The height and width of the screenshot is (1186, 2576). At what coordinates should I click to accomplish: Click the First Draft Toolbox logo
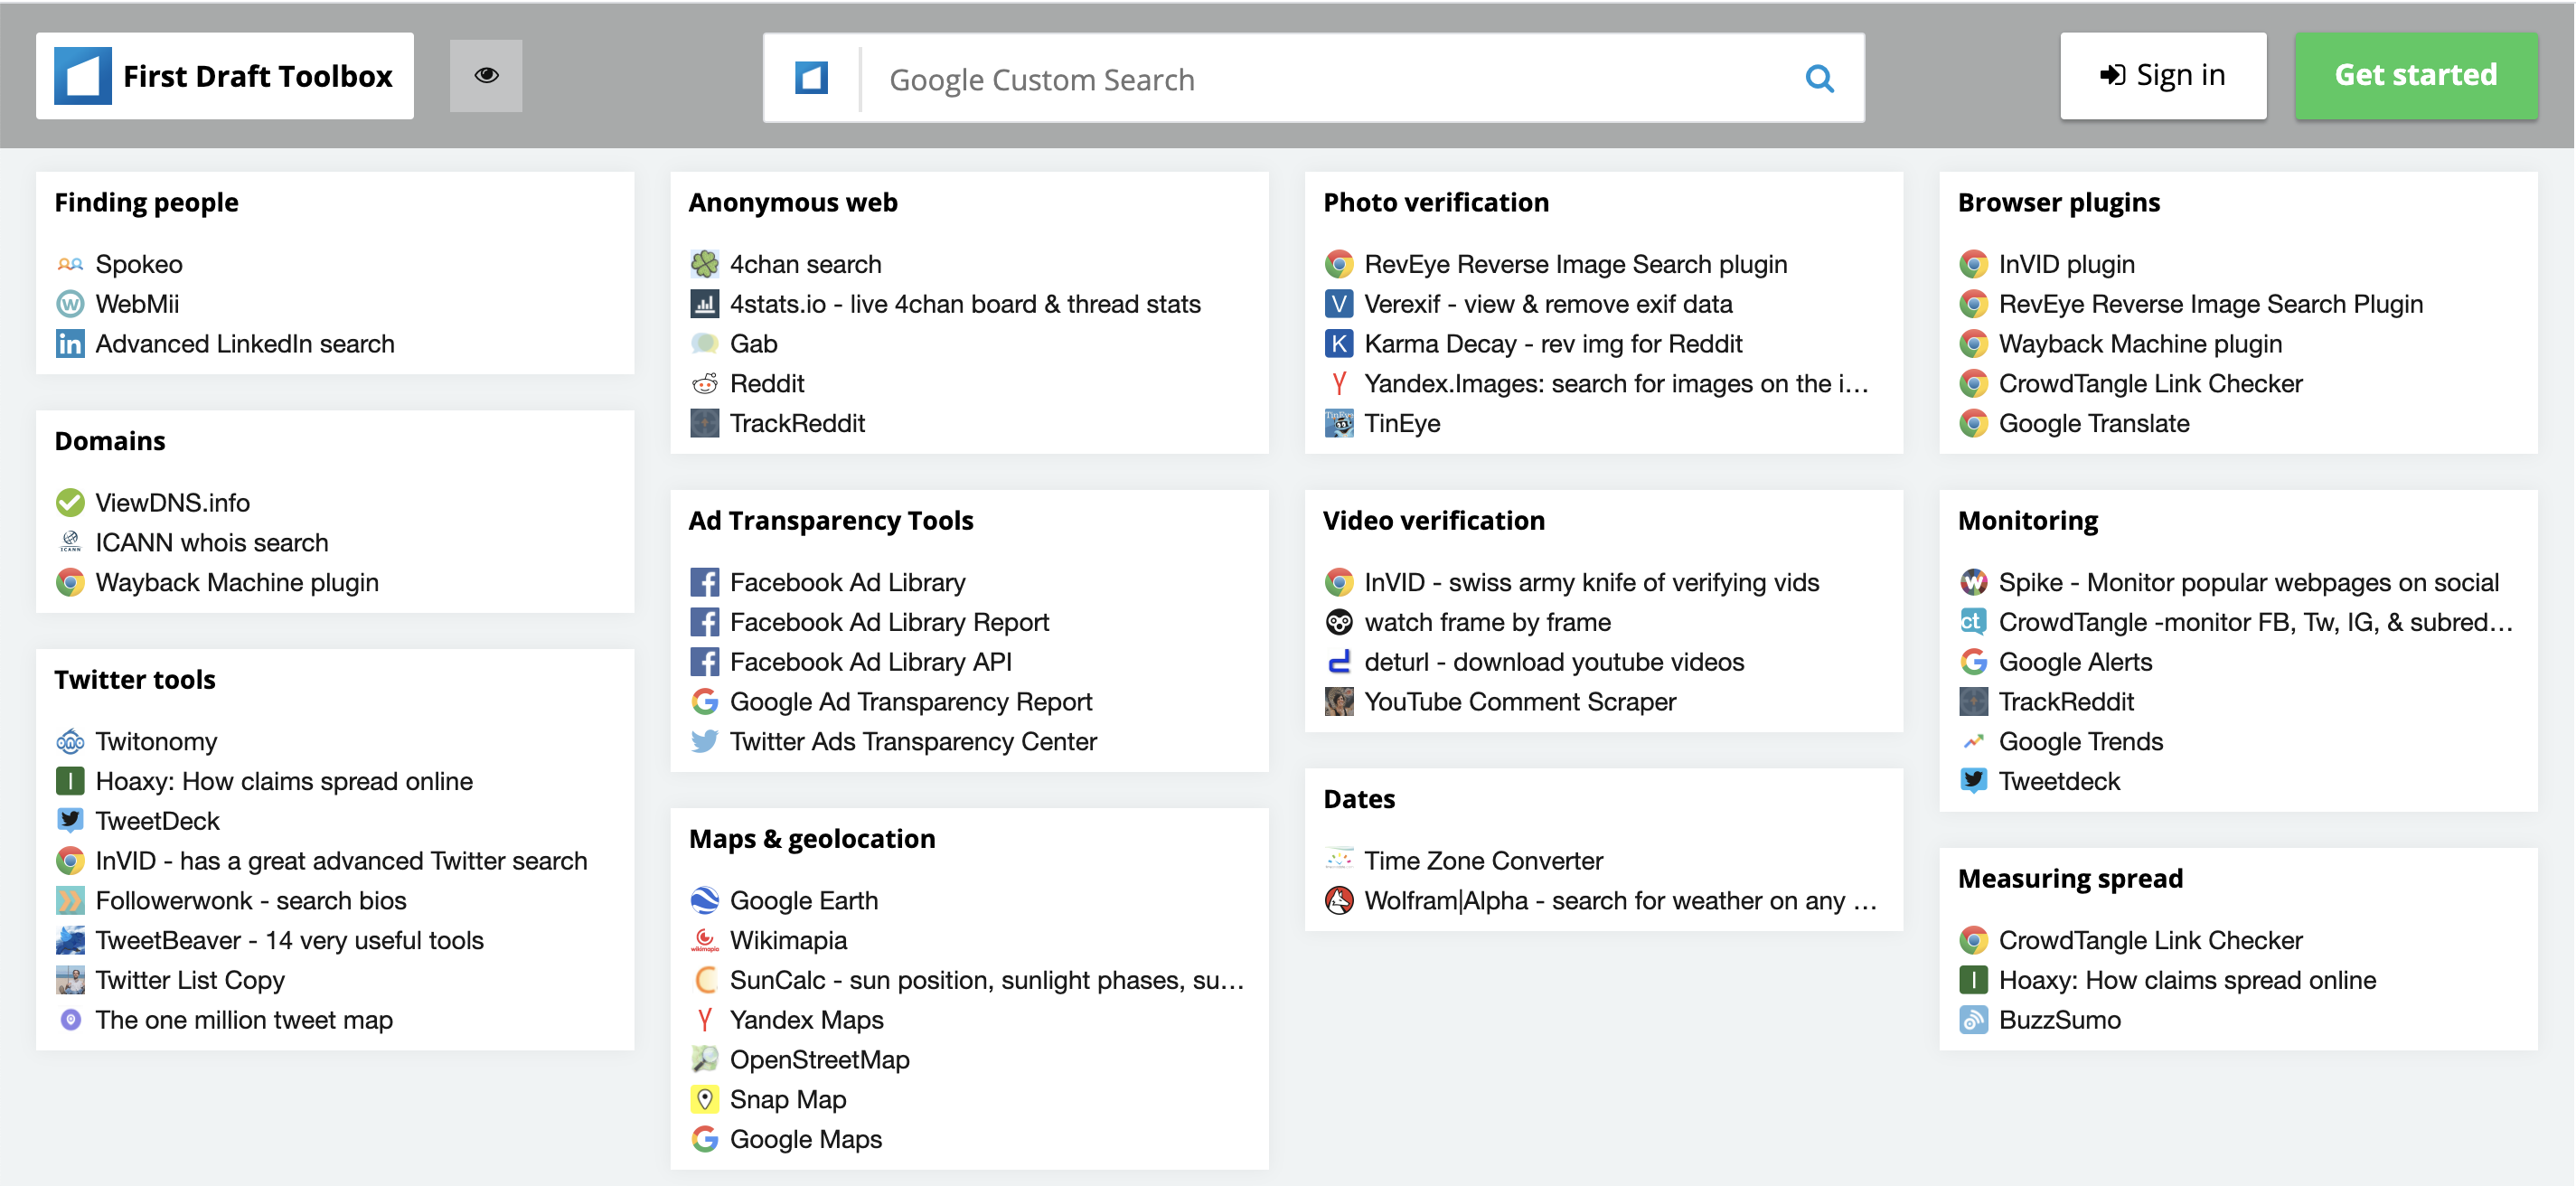[x=225, y=76]
